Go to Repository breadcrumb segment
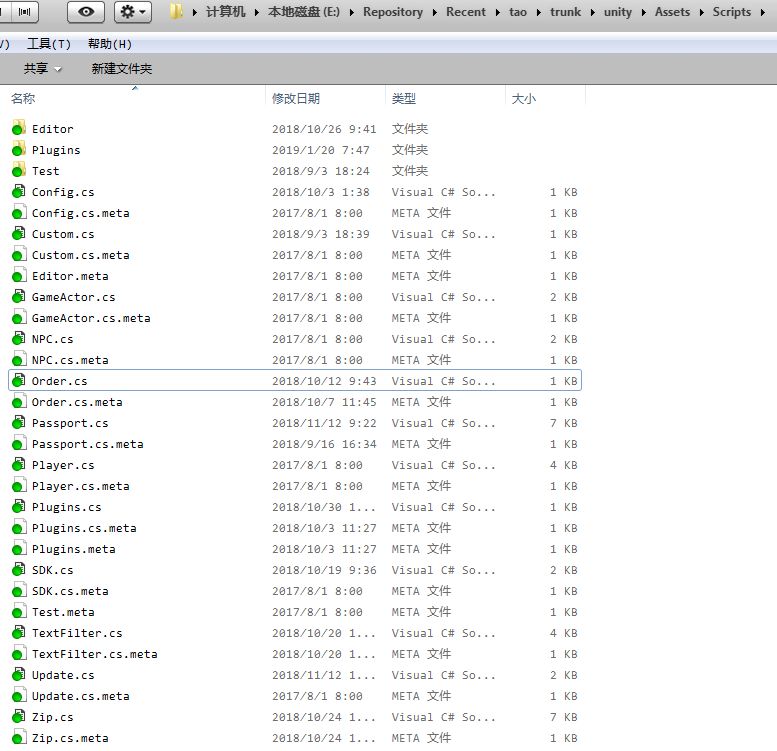Screen dimensions: 777x751 point(392,12)
